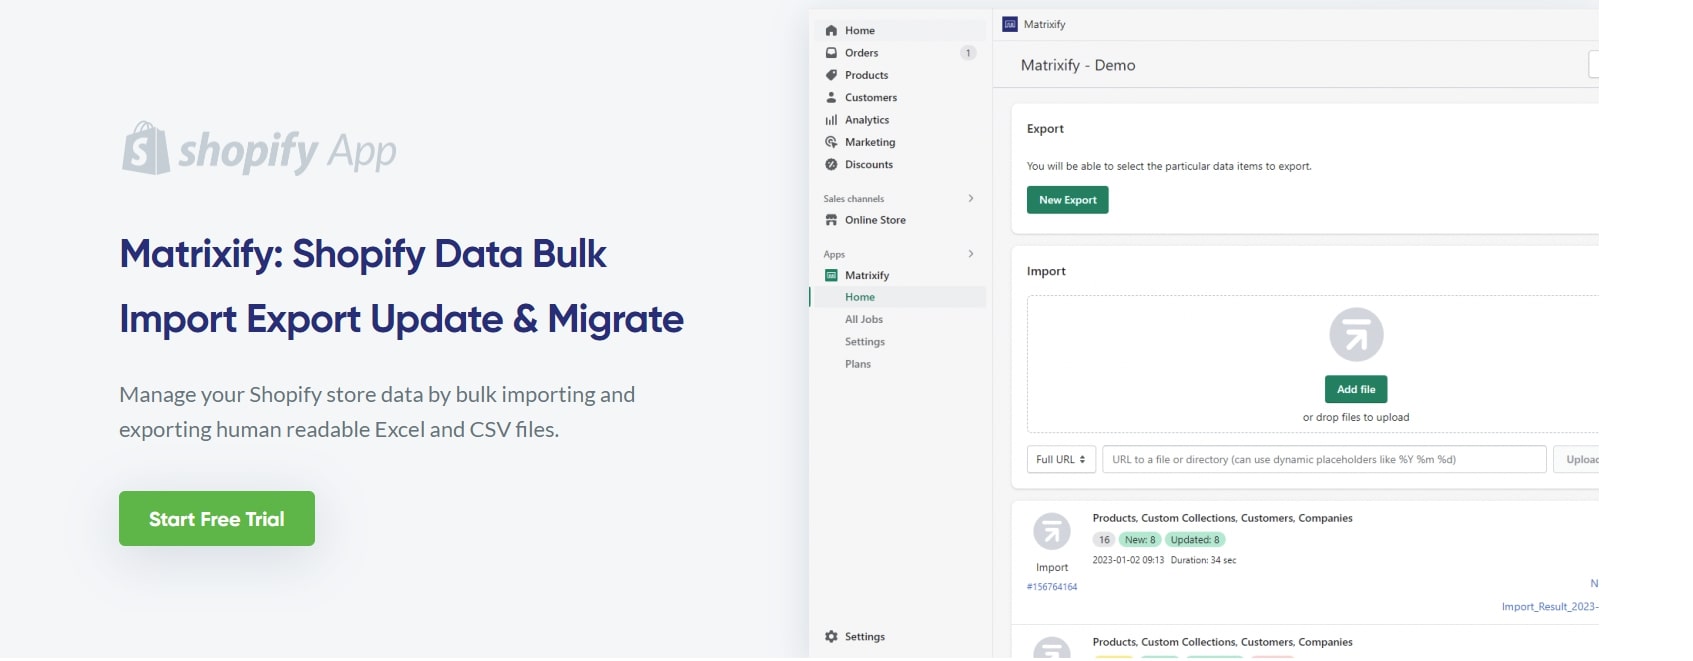Select Matrixify Home submenu item
Viewport: 1693px width, 661px height.
860,297
